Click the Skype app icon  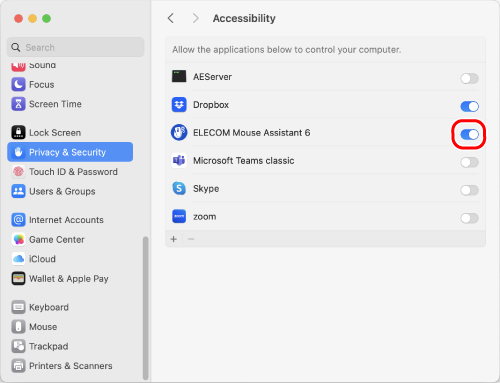pyautogui.click(x=179, y=189)
